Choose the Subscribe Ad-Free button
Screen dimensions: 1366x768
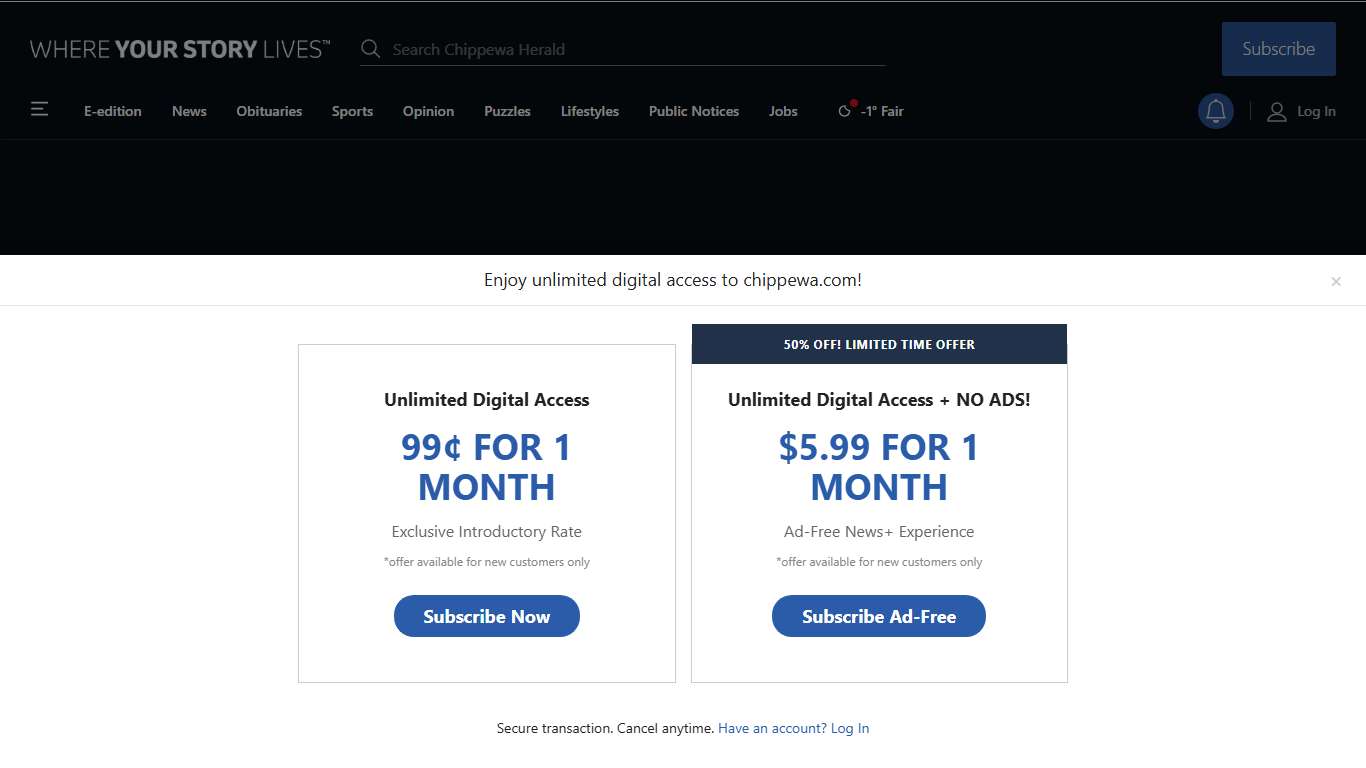tap(878, 616)
